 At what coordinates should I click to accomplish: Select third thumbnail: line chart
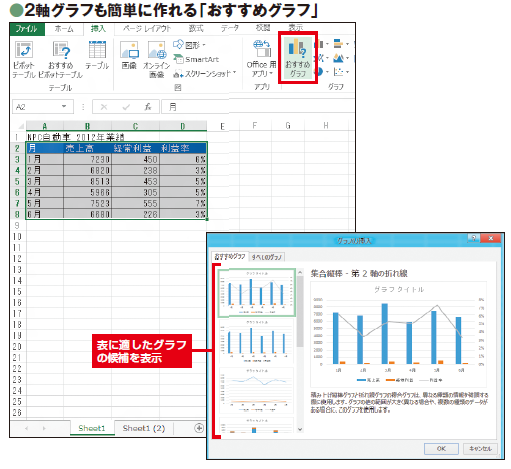coord(257,390)
